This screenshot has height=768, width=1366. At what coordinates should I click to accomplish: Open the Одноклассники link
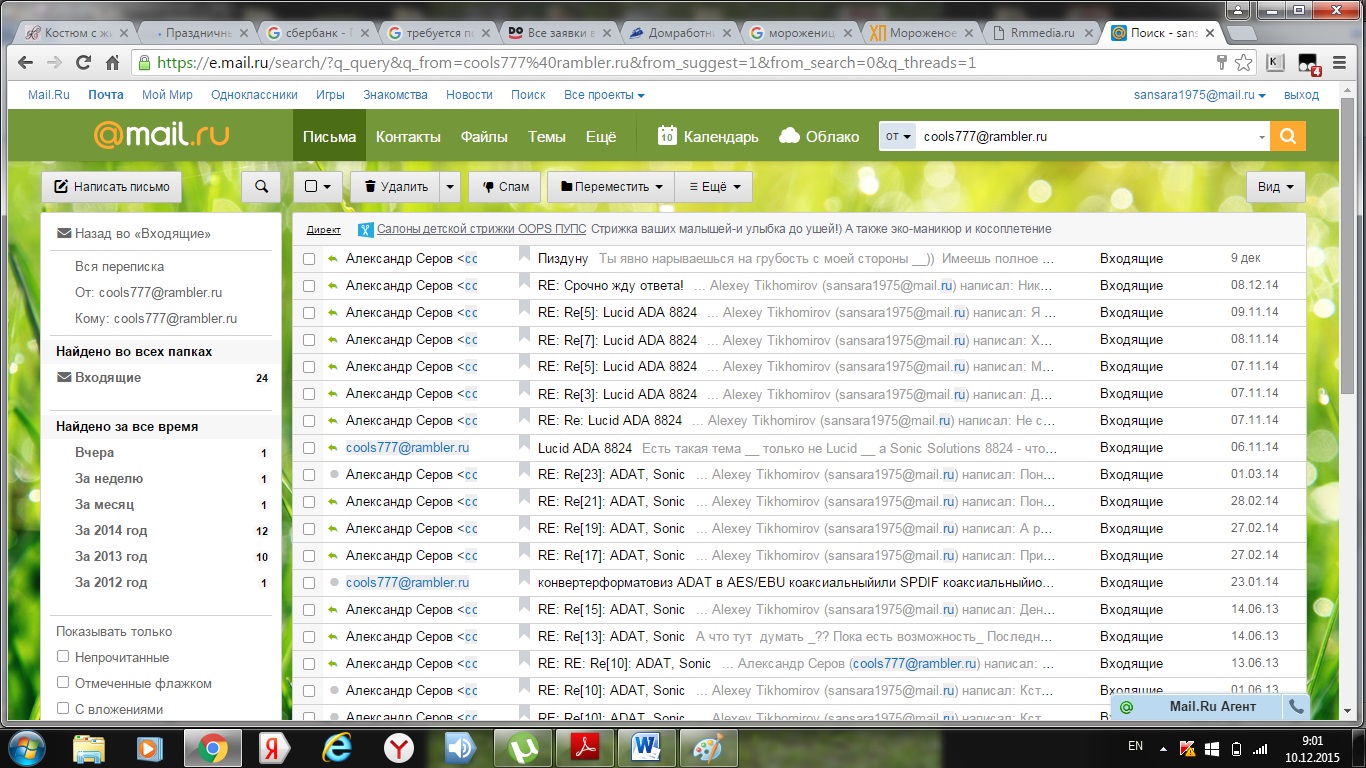click(x=254, y=95)
